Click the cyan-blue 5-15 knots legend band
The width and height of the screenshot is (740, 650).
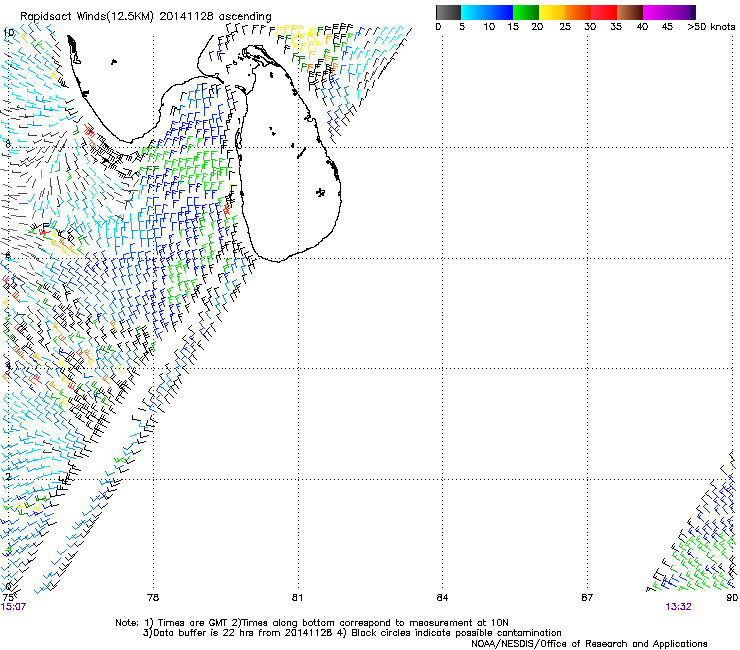coord(487,12)
